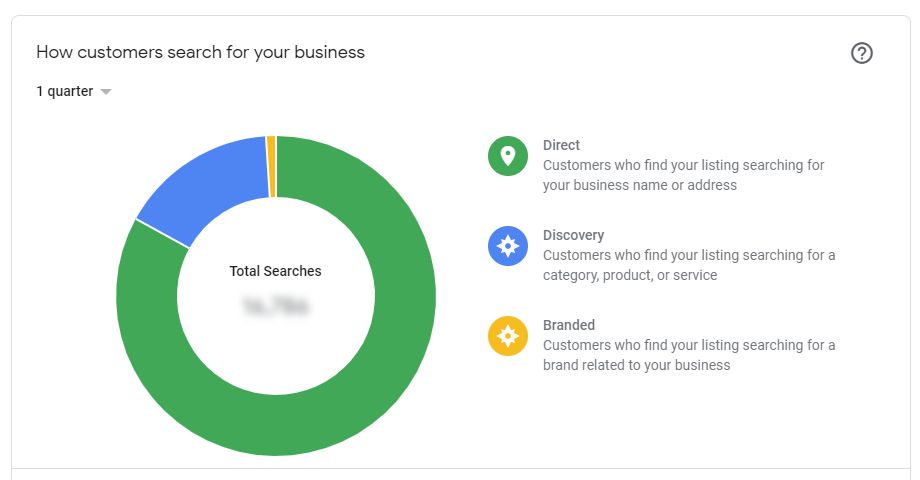The width and height of the screenshot is (920, 480).
Task: Click the blue Discovery compass icon
Action: (508, 246)
